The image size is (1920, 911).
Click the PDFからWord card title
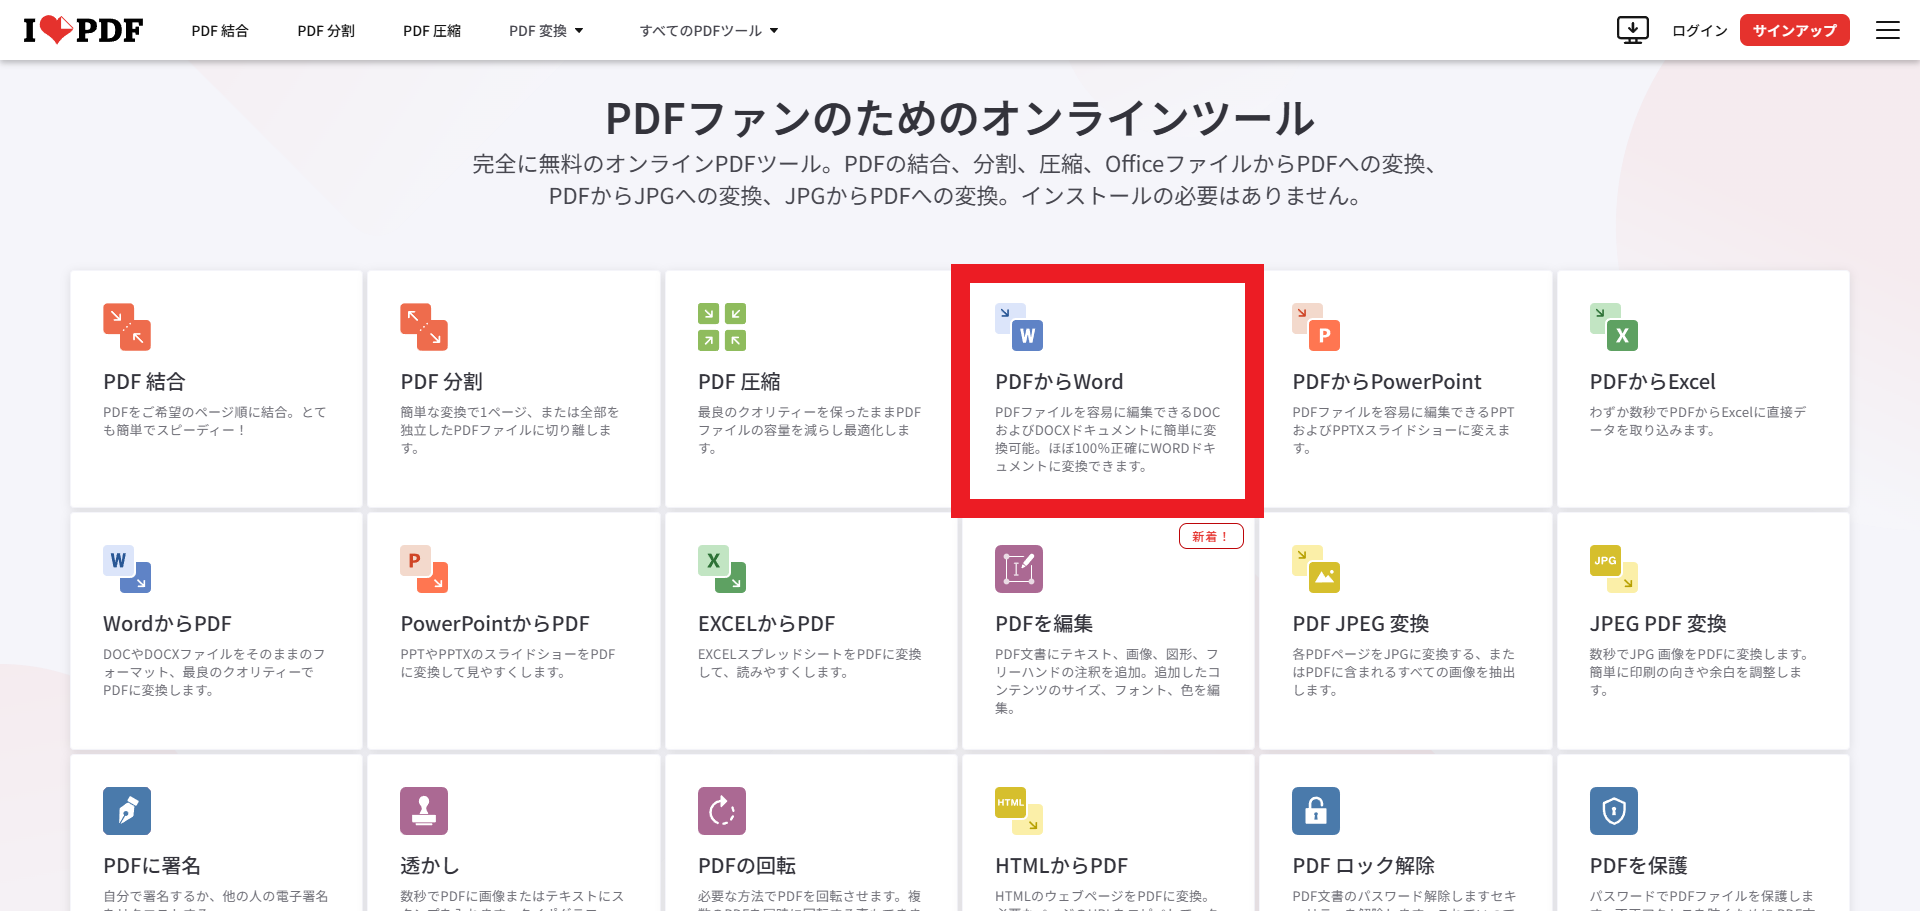tap(1059, 382)
